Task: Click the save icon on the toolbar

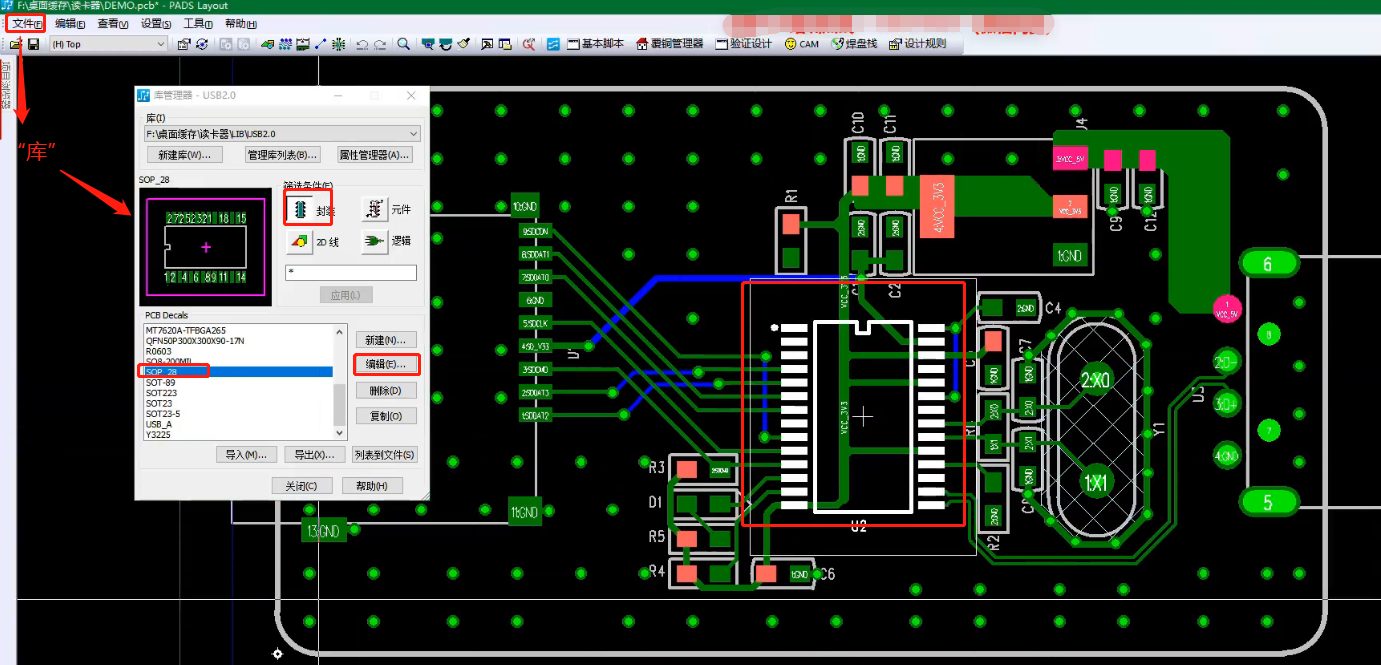Action: coord(34,44)
